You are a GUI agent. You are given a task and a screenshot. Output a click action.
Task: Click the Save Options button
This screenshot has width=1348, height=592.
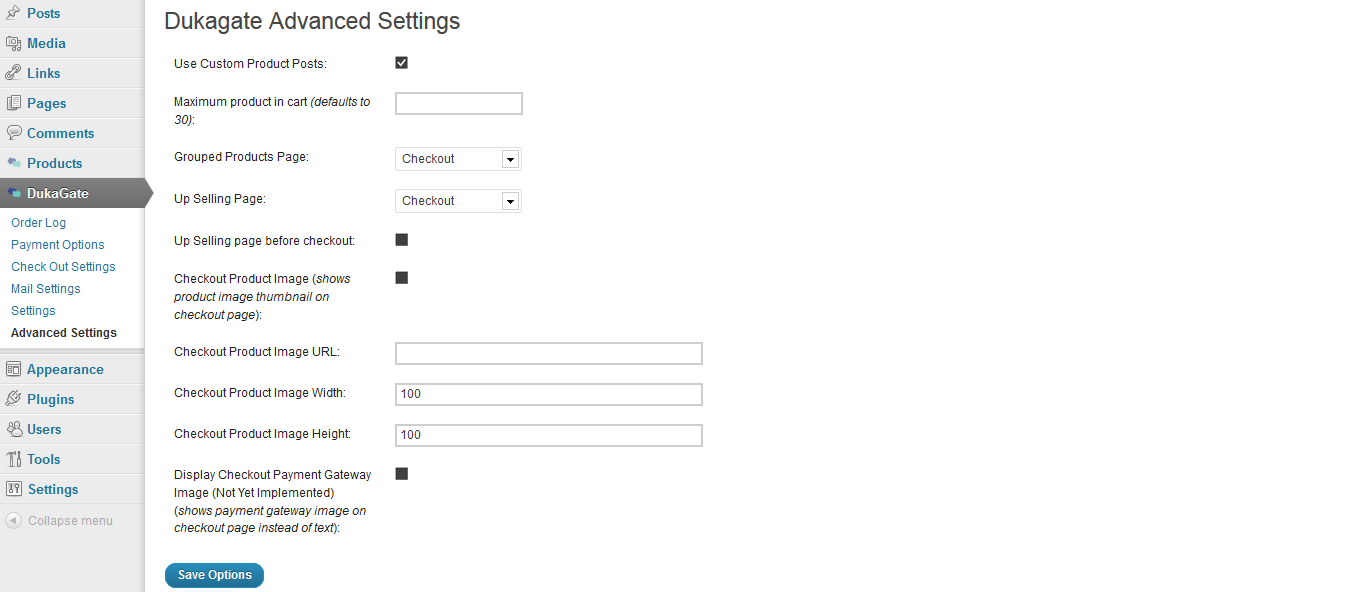click(214, 575)
